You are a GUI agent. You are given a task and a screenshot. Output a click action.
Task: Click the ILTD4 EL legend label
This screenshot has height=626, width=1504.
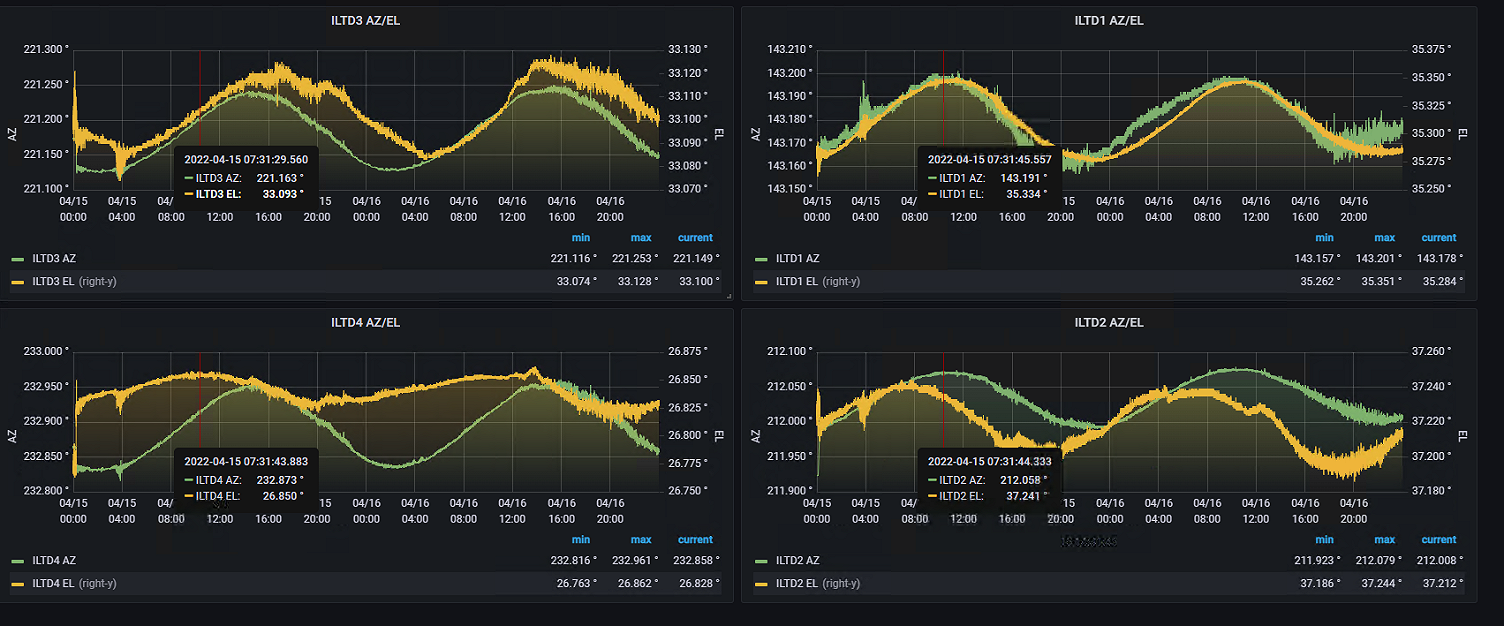point(55,584)
